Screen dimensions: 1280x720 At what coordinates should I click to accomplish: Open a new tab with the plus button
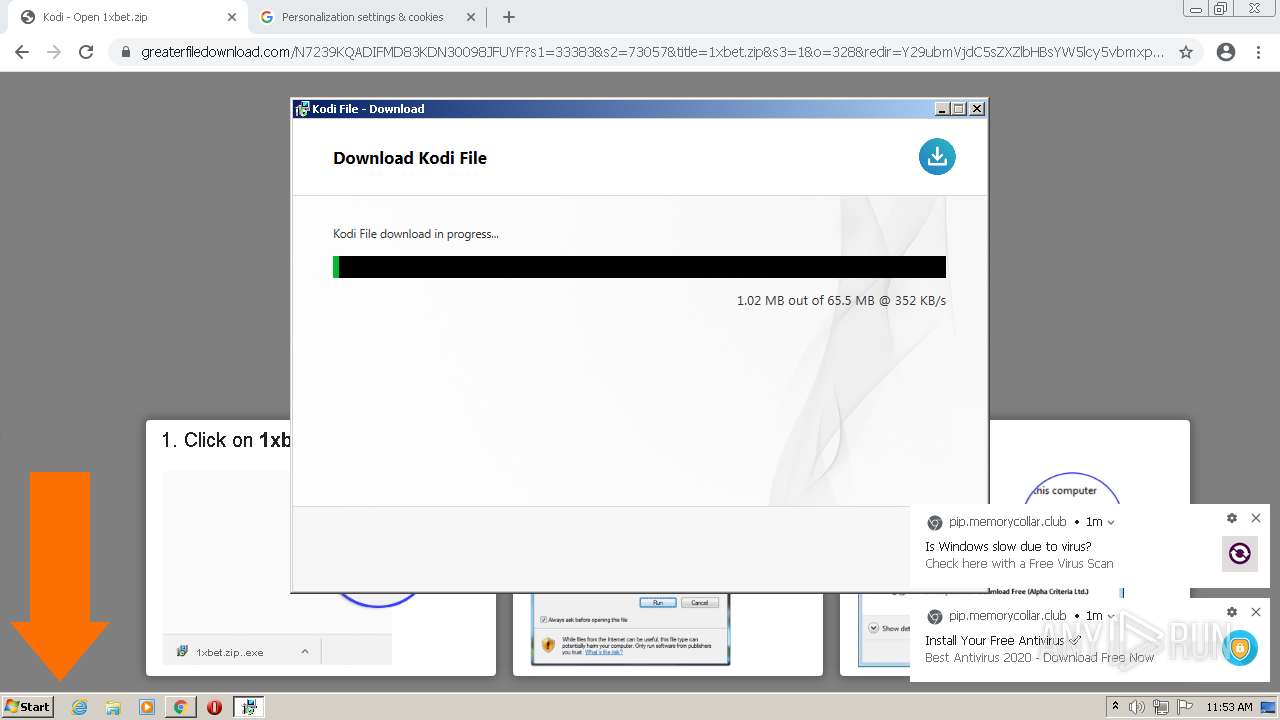pos(509,17)
